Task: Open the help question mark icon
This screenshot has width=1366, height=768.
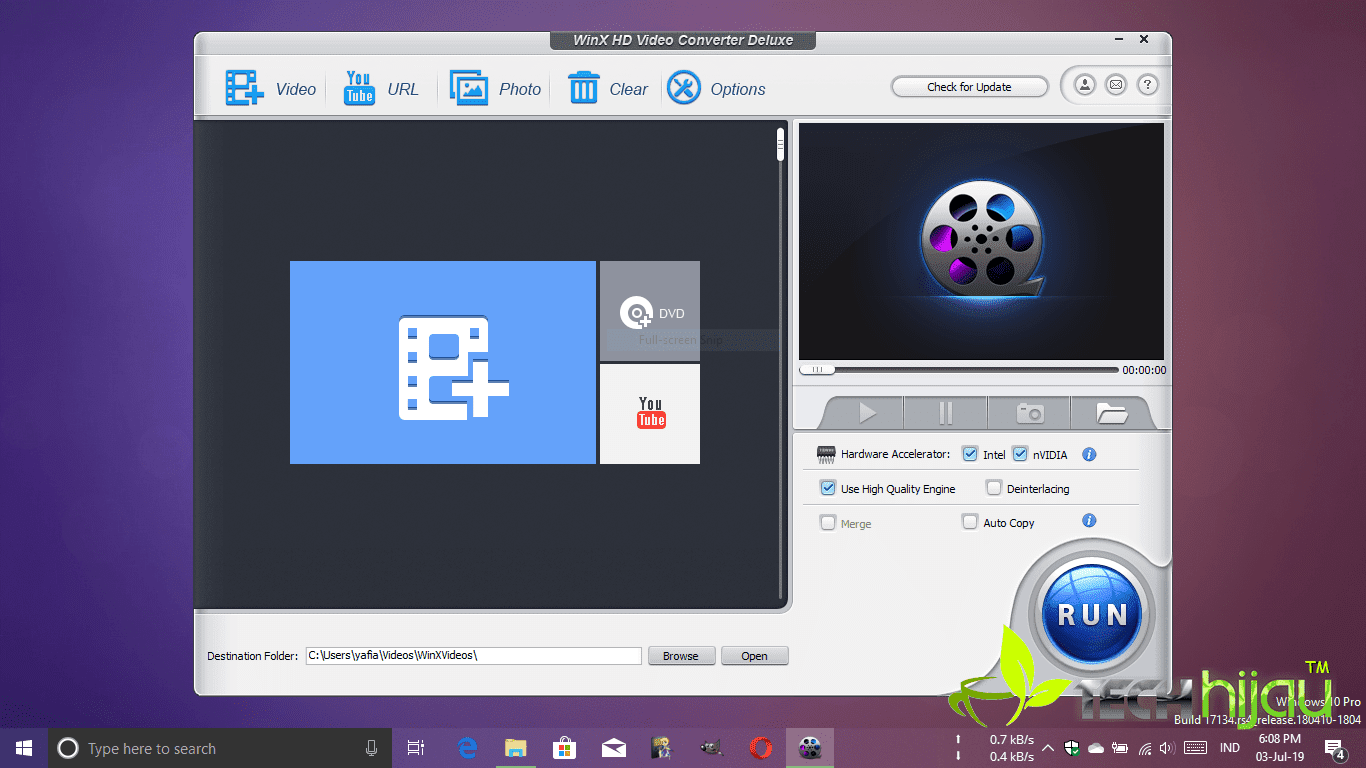Action: pos(1148,85)
